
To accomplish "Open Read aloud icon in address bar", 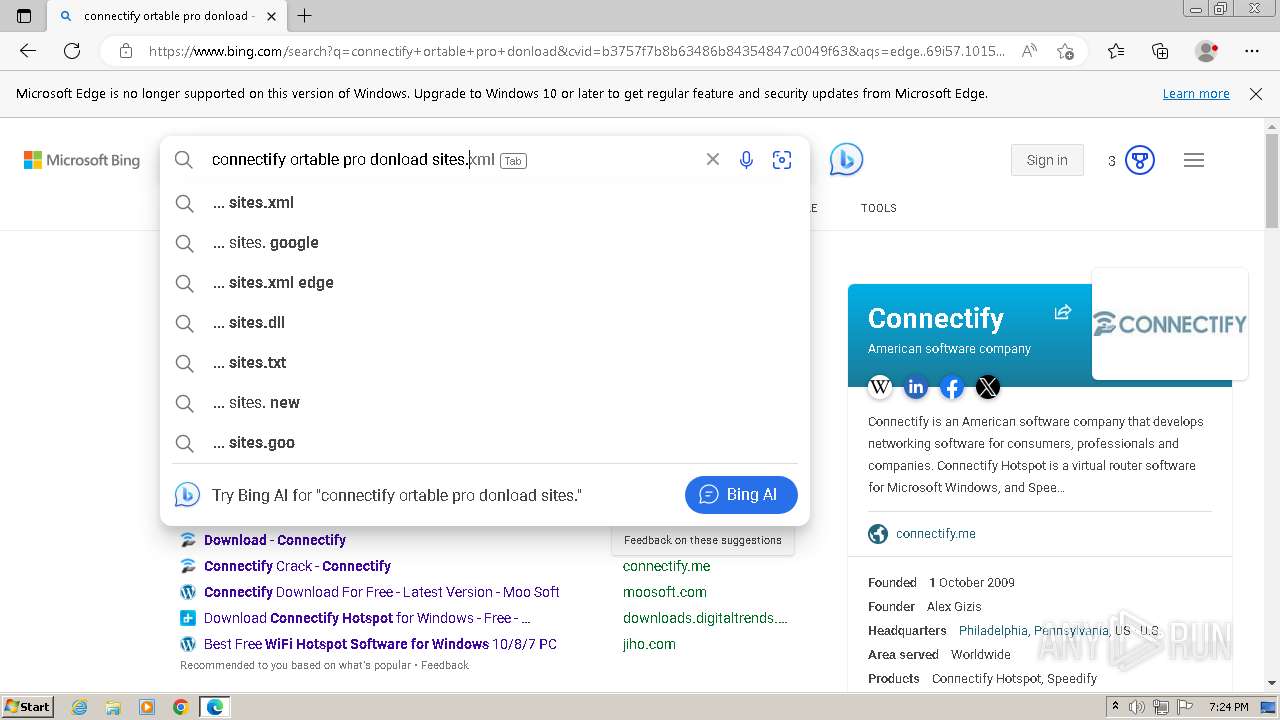I will (1029, 51).
